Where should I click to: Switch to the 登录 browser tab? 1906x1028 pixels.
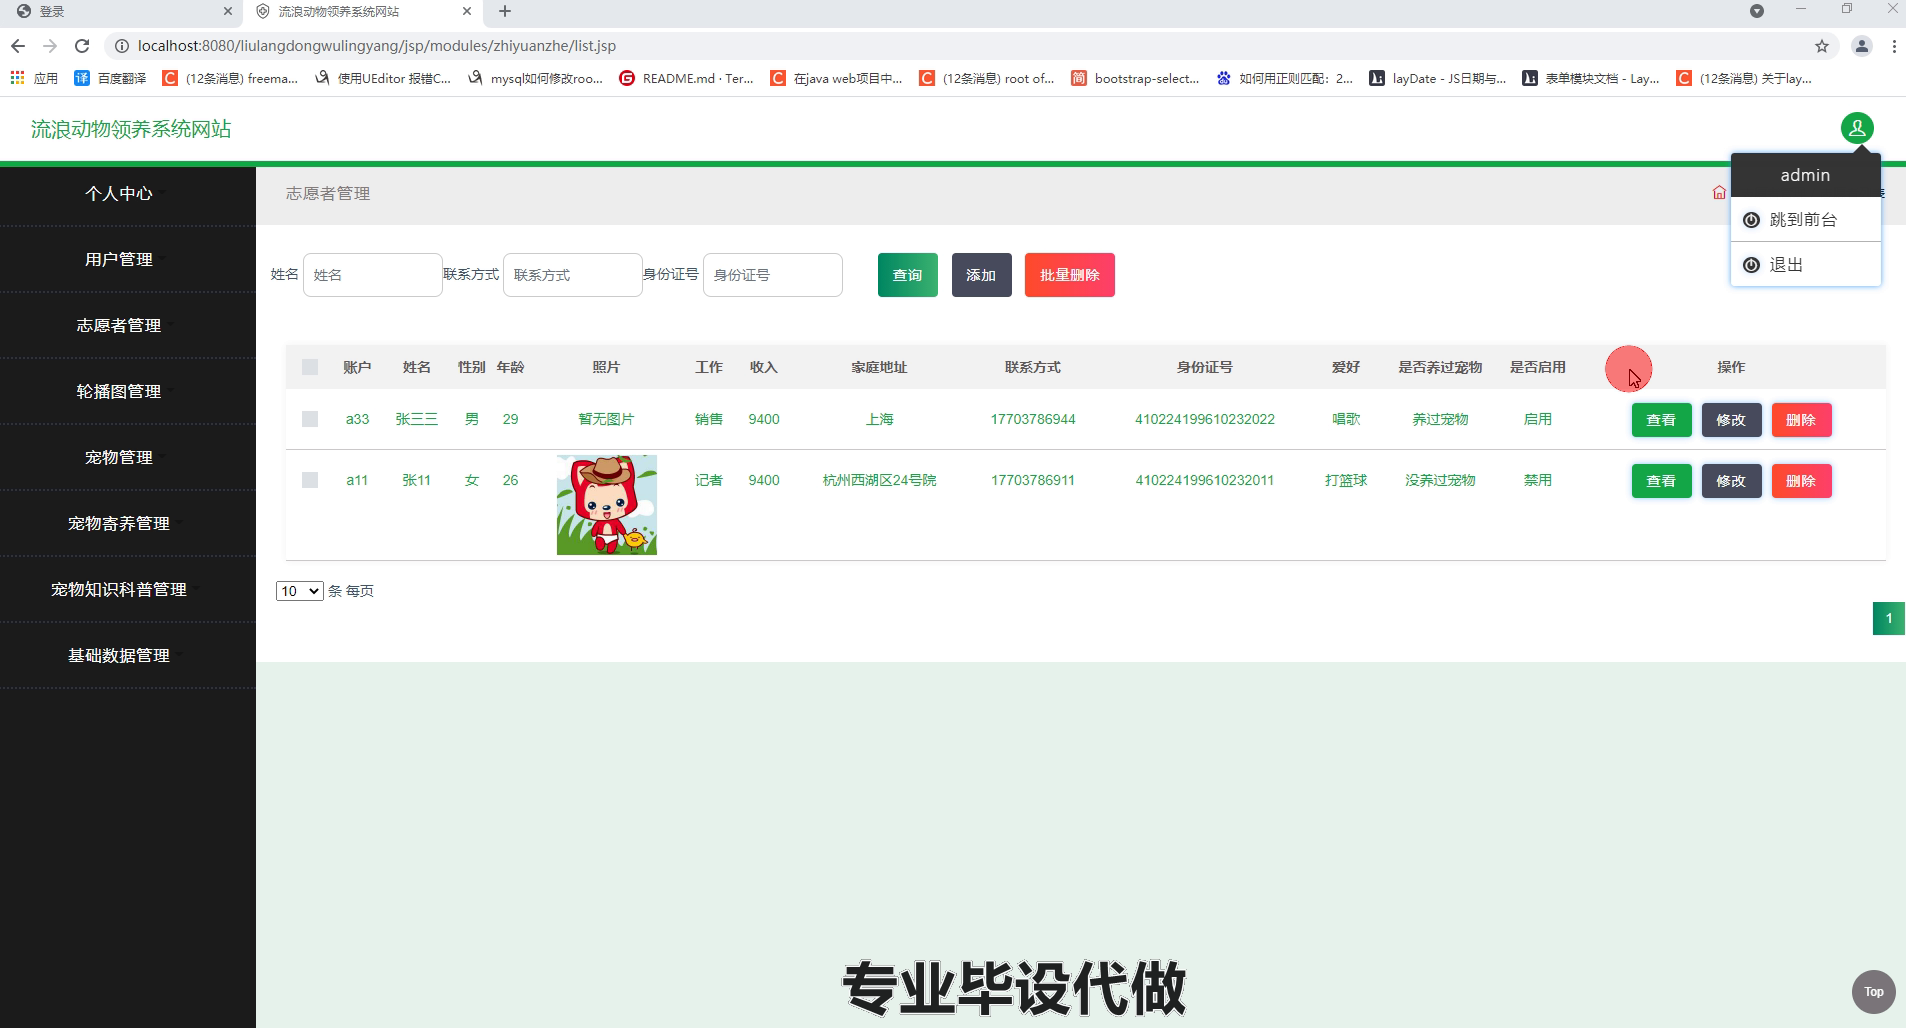(x=120, y=11)
